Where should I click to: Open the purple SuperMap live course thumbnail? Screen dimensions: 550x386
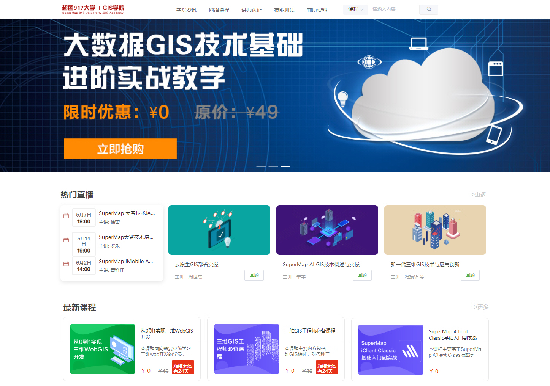(327, 230)
